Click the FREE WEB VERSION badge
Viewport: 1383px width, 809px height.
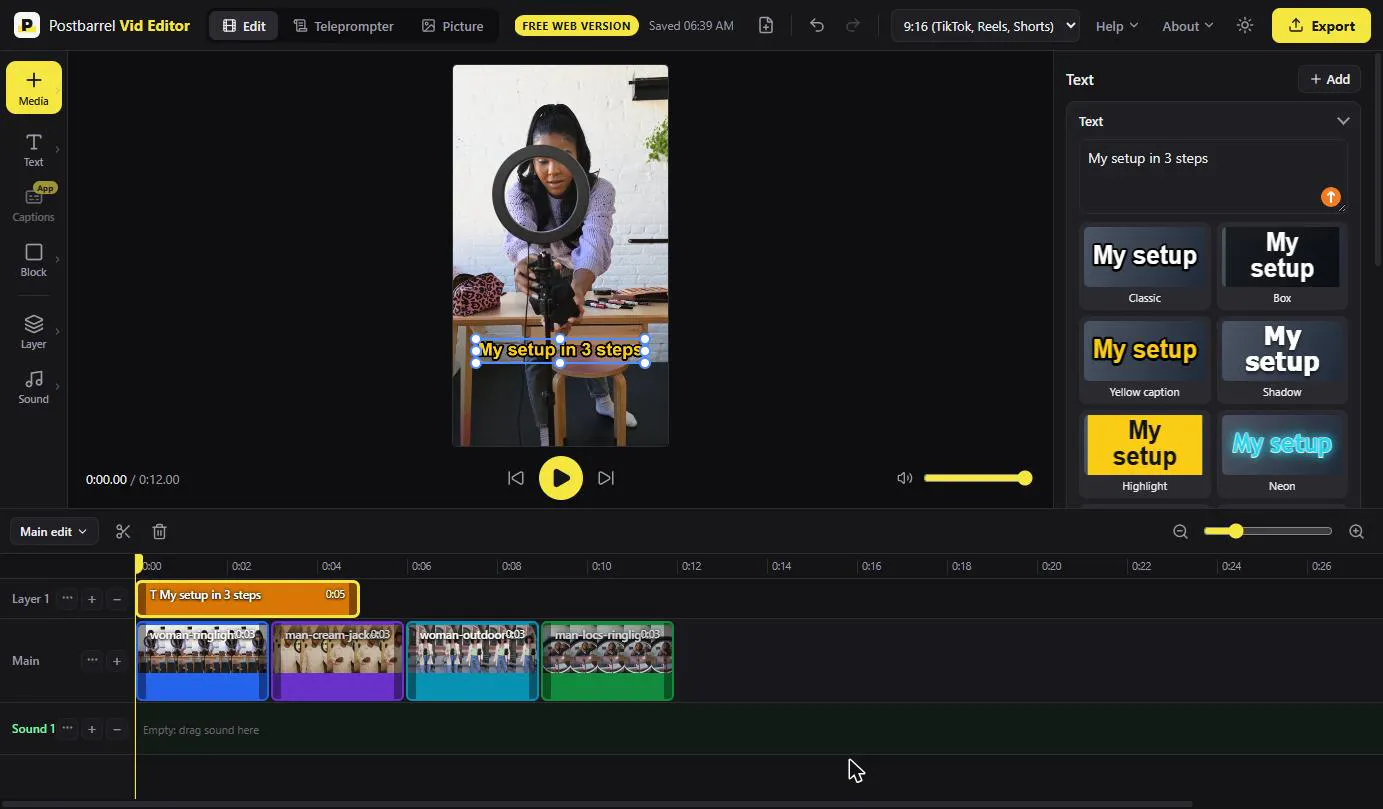[x=577, y=26]
